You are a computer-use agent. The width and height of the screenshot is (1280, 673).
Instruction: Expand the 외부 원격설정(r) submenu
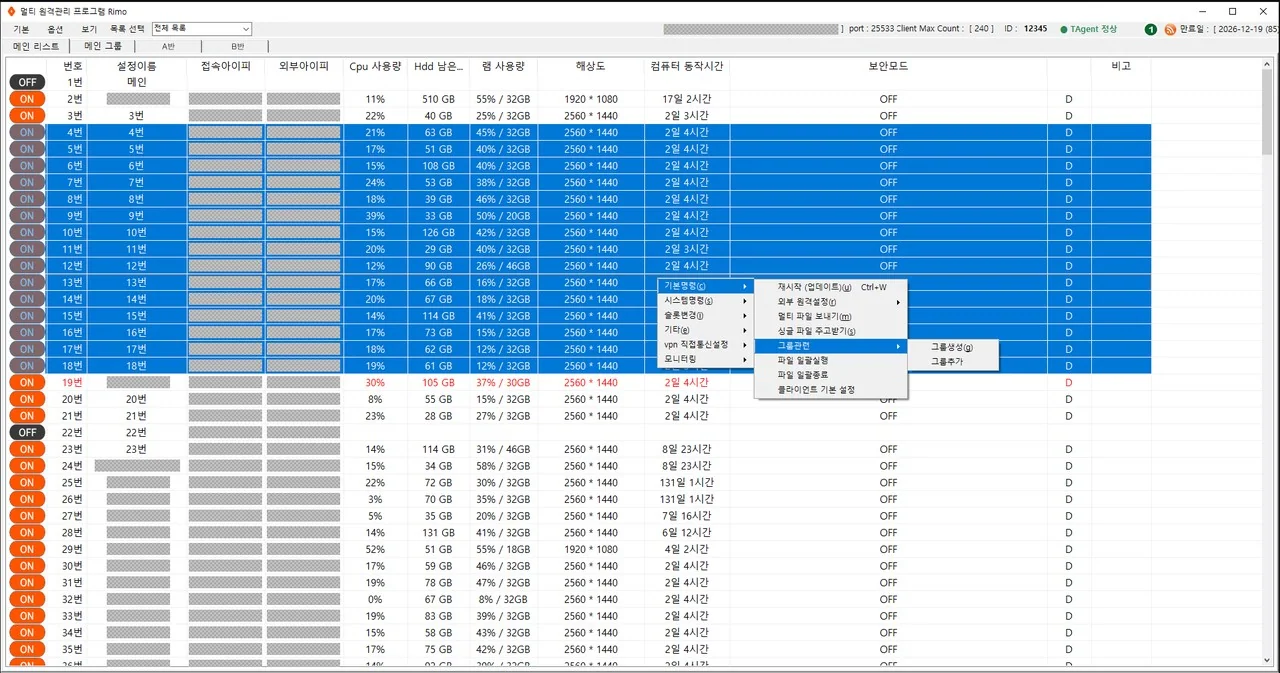coord(831,301)
